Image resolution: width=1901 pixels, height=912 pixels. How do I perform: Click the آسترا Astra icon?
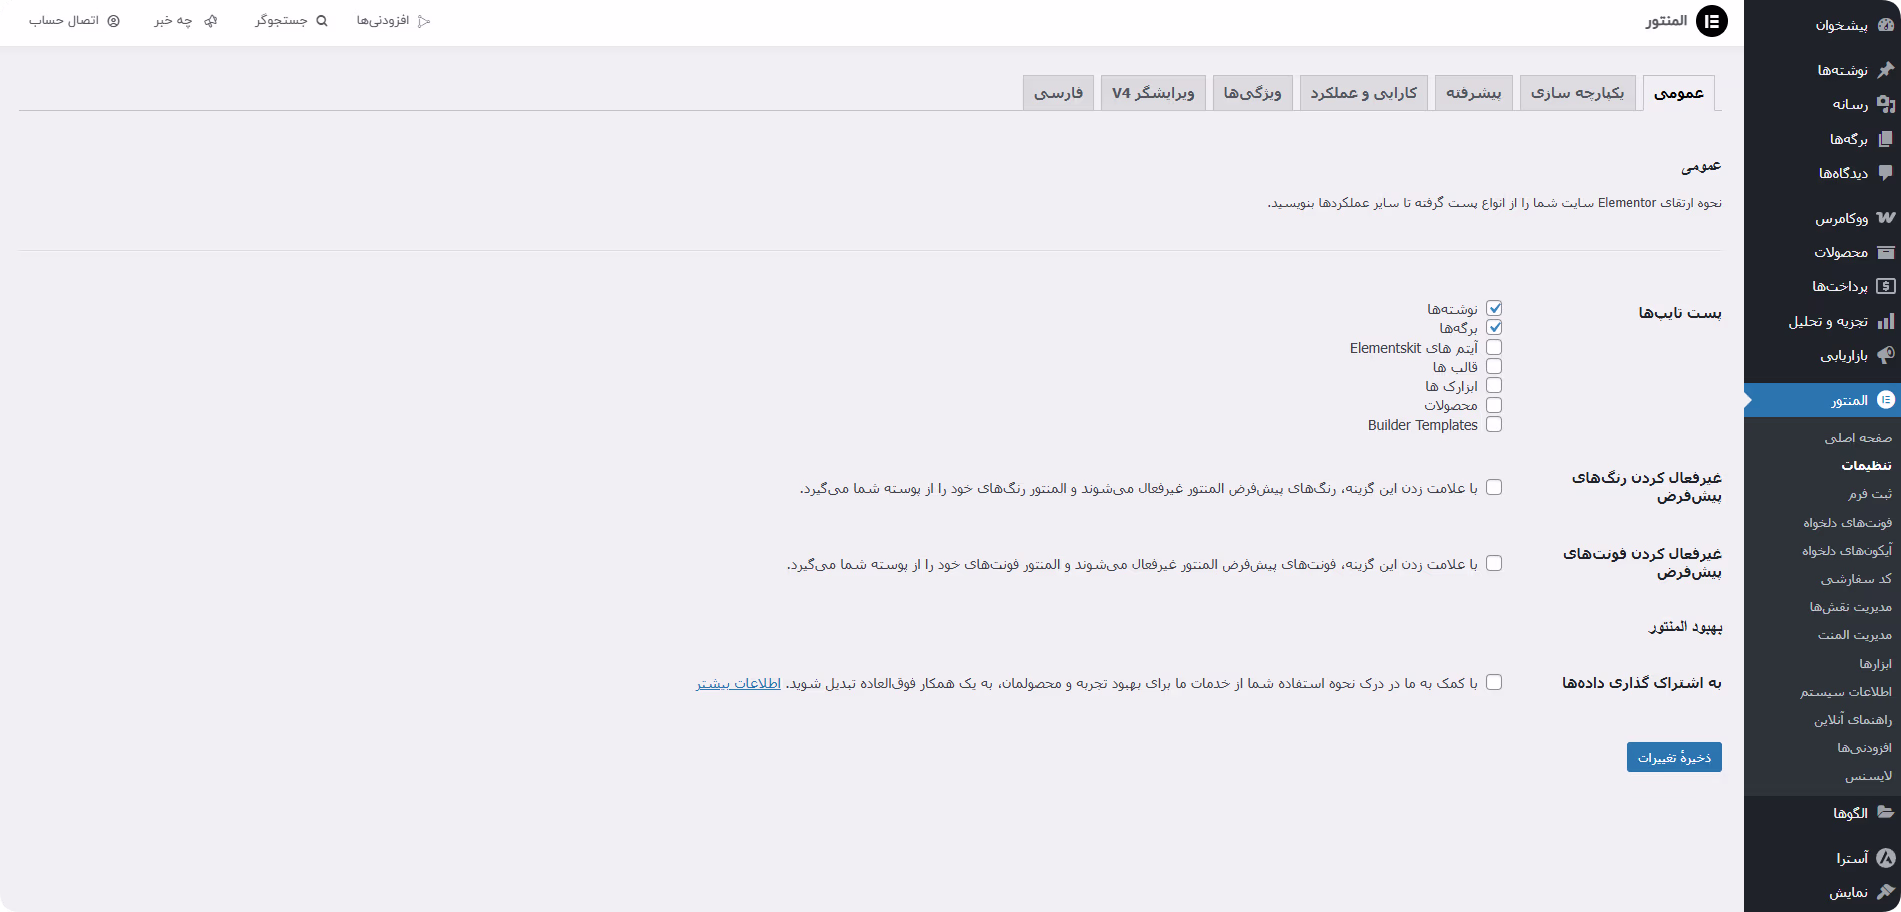pos(1886,858)
